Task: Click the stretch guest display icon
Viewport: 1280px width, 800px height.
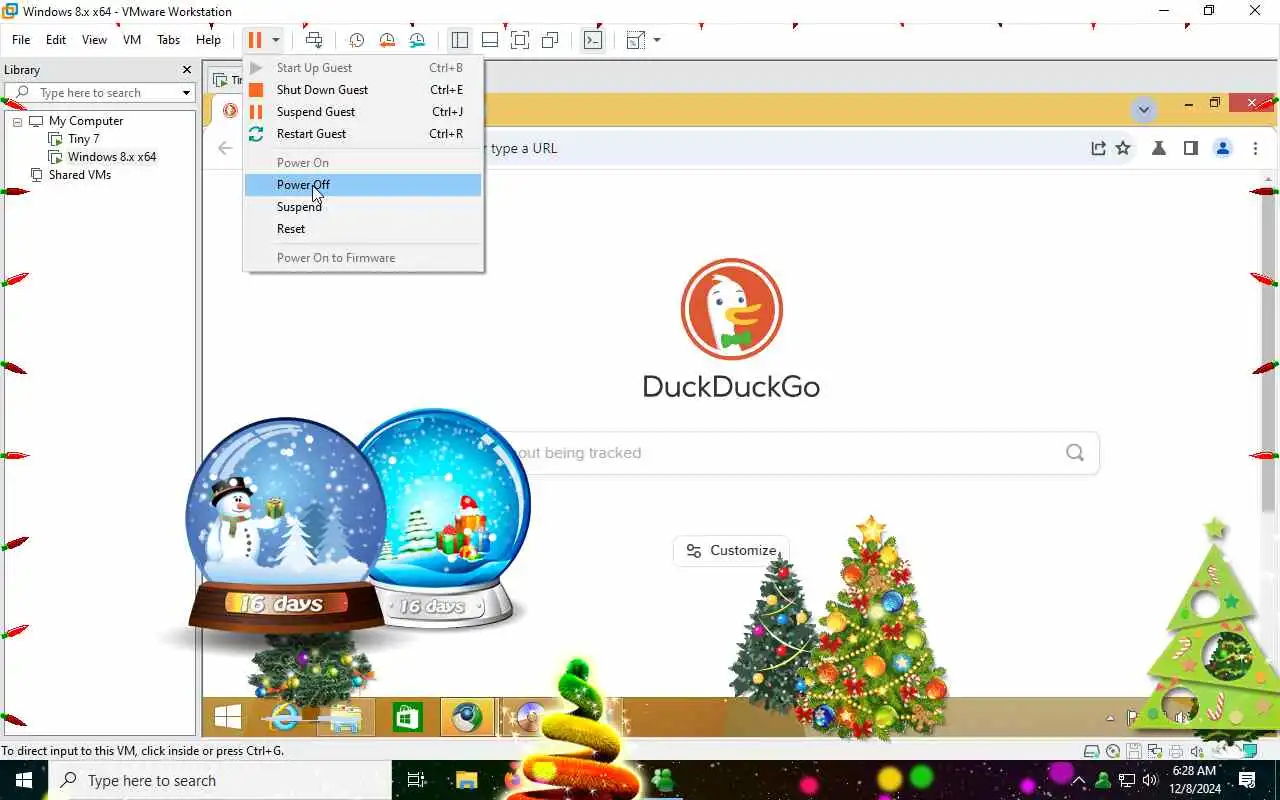Action: pos(635,40)
